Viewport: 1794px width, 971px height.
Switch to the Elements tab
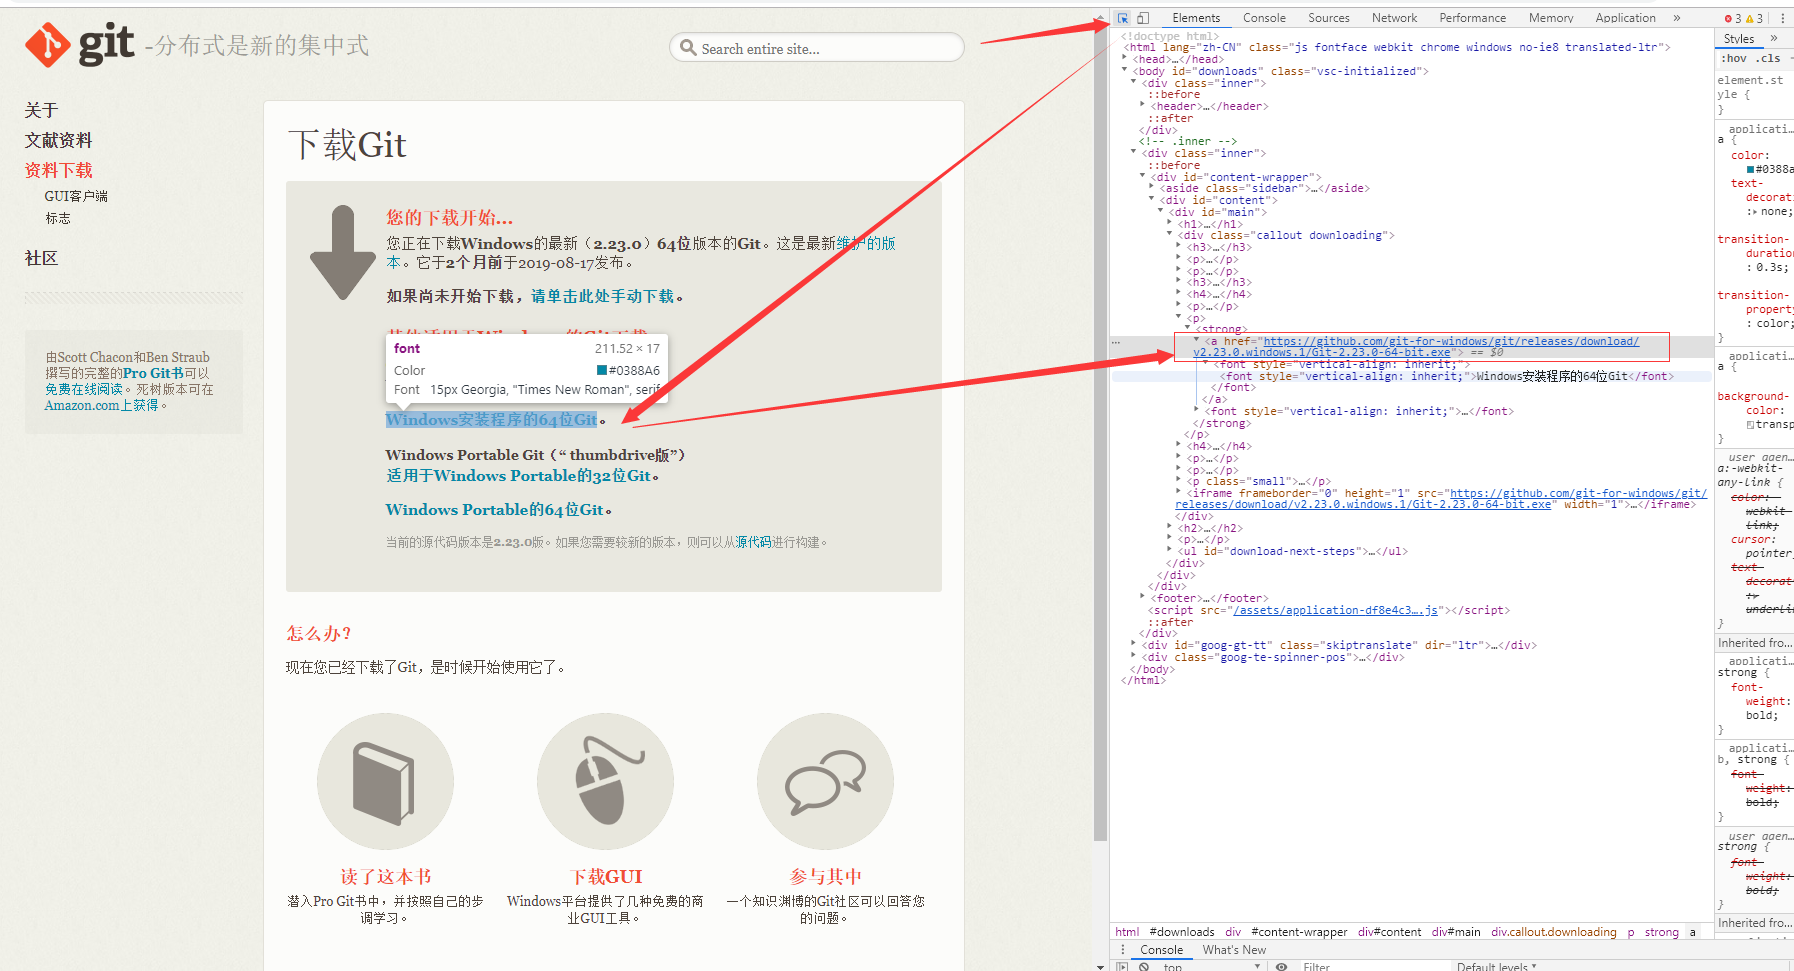click(1196, 18)
